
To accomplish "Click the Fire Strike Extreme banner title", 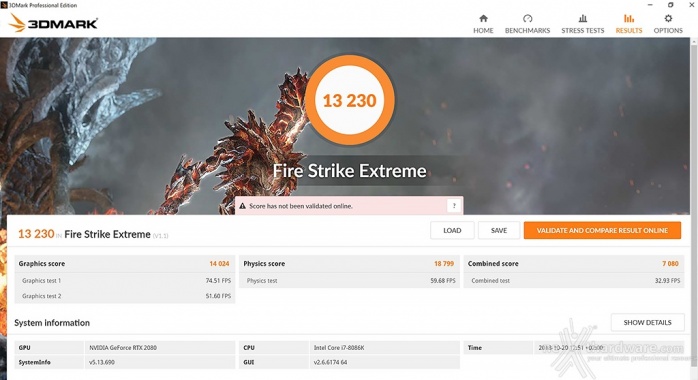I will pos(350,171).
